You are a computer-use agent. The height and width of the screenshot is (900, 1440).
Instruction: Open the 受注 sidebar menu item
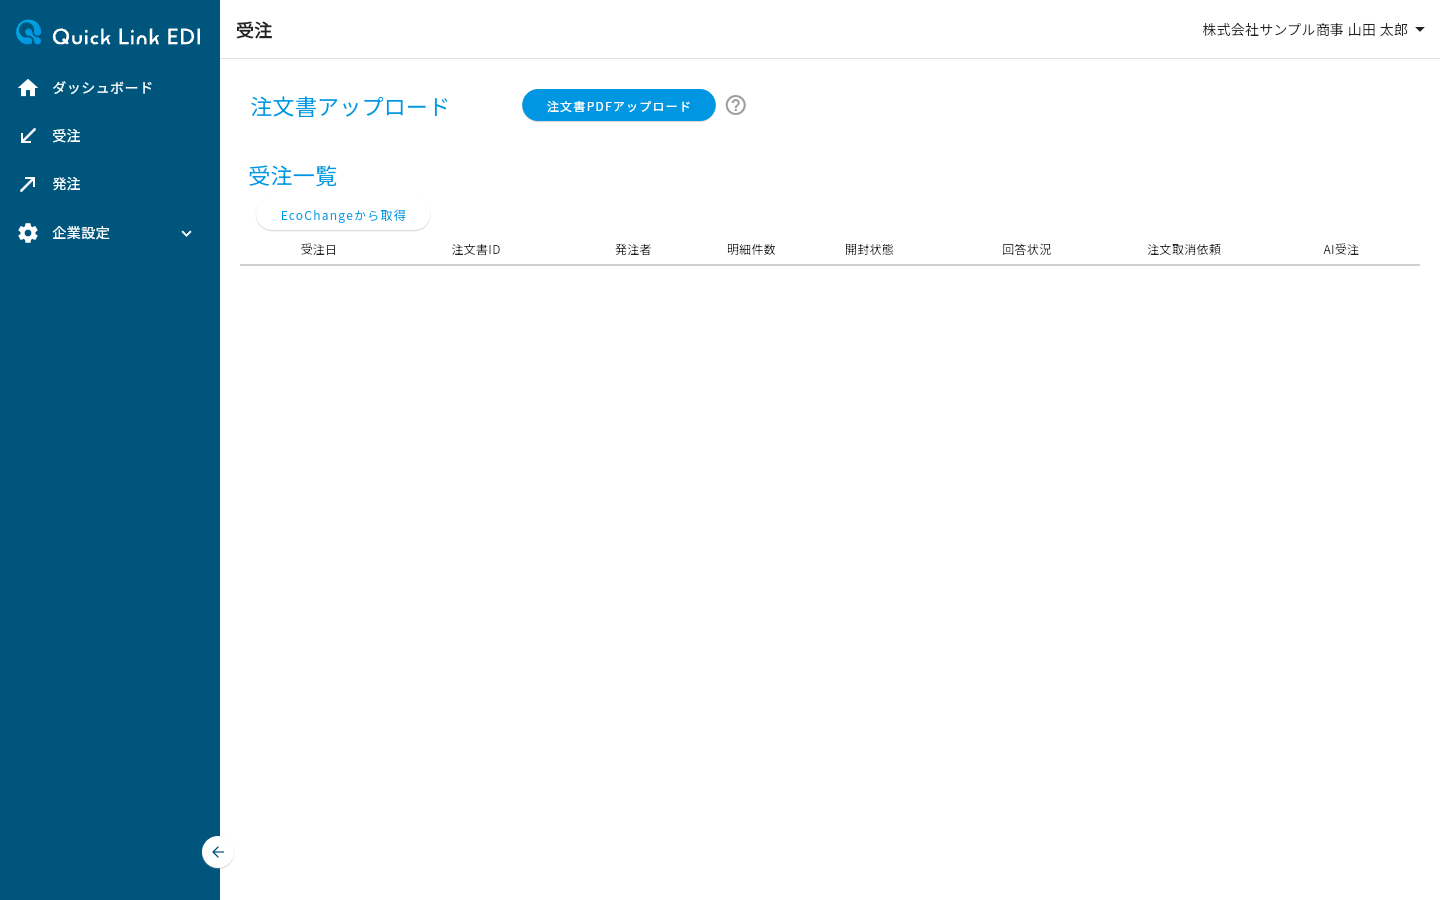coord(110,136)
